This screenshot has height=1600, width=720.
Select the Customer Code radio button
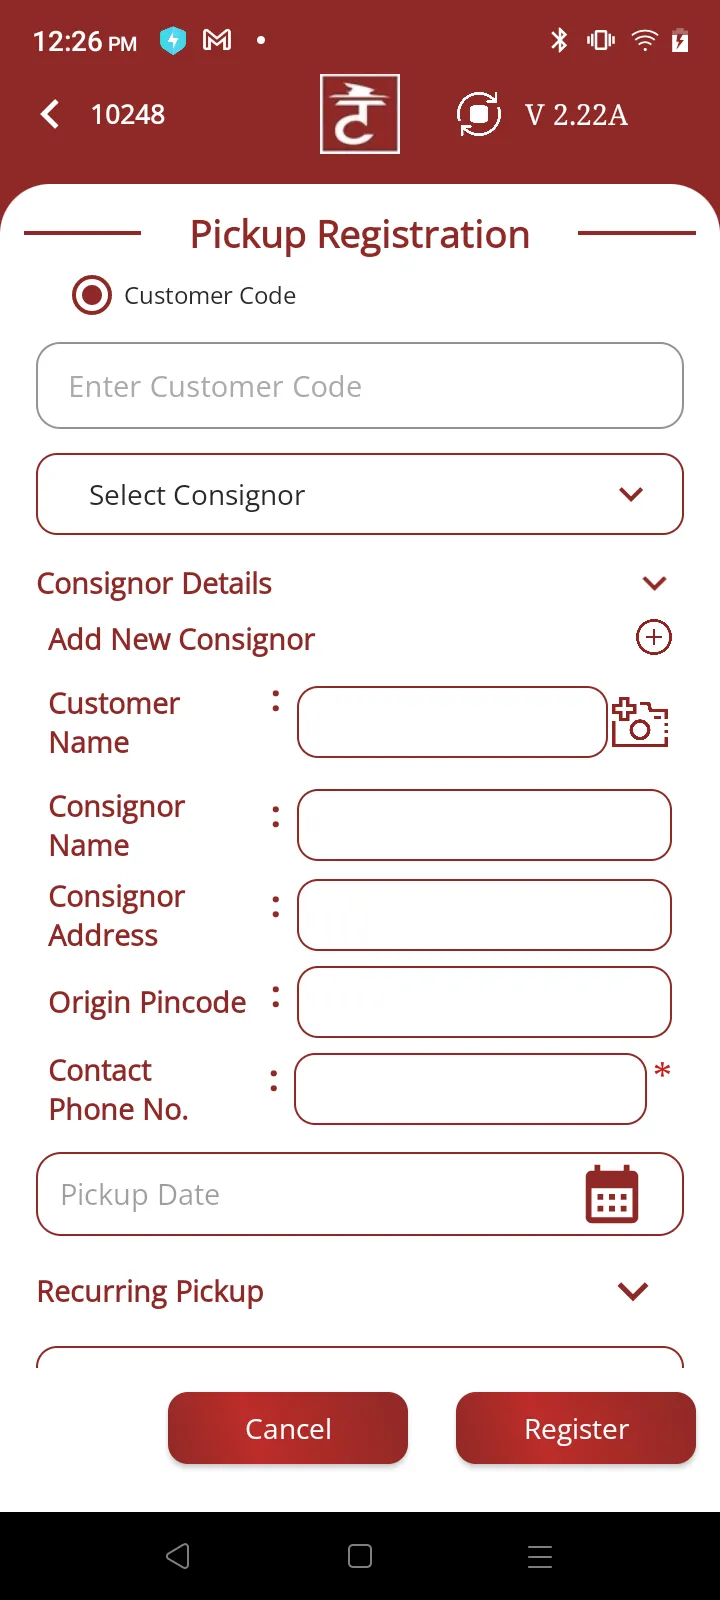tap(91, 295)
